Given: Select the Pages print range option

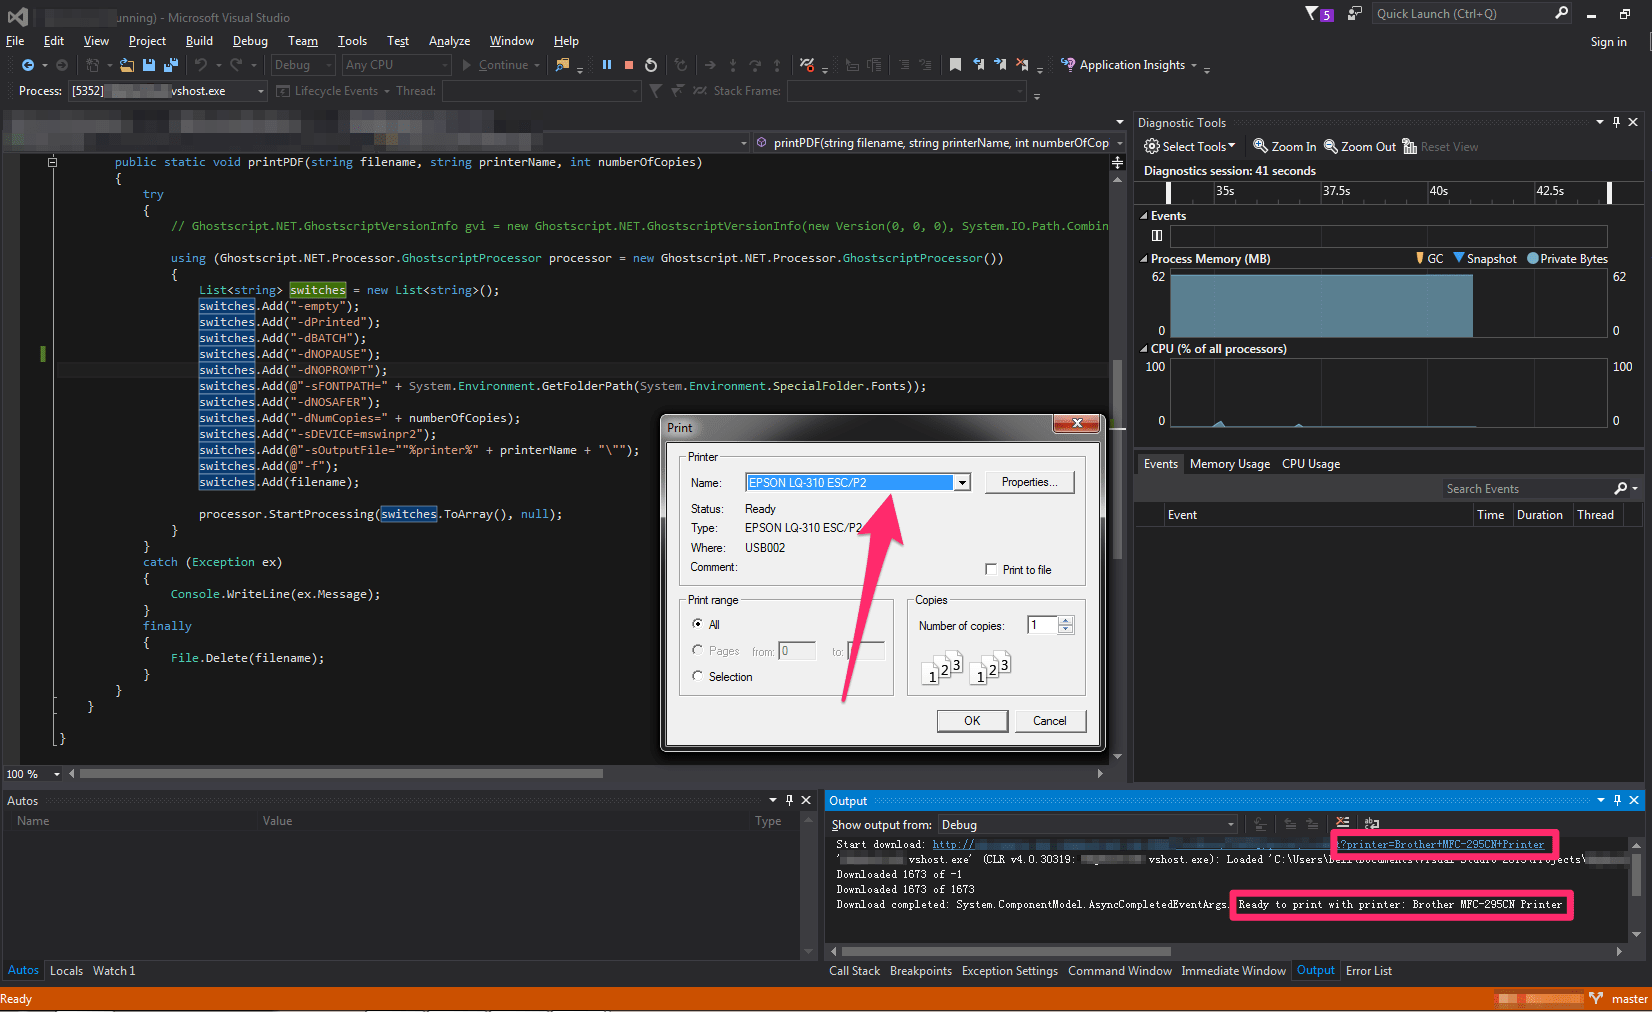Looking at the screenshot, I should pyautogui.click(x=698, y=650).
